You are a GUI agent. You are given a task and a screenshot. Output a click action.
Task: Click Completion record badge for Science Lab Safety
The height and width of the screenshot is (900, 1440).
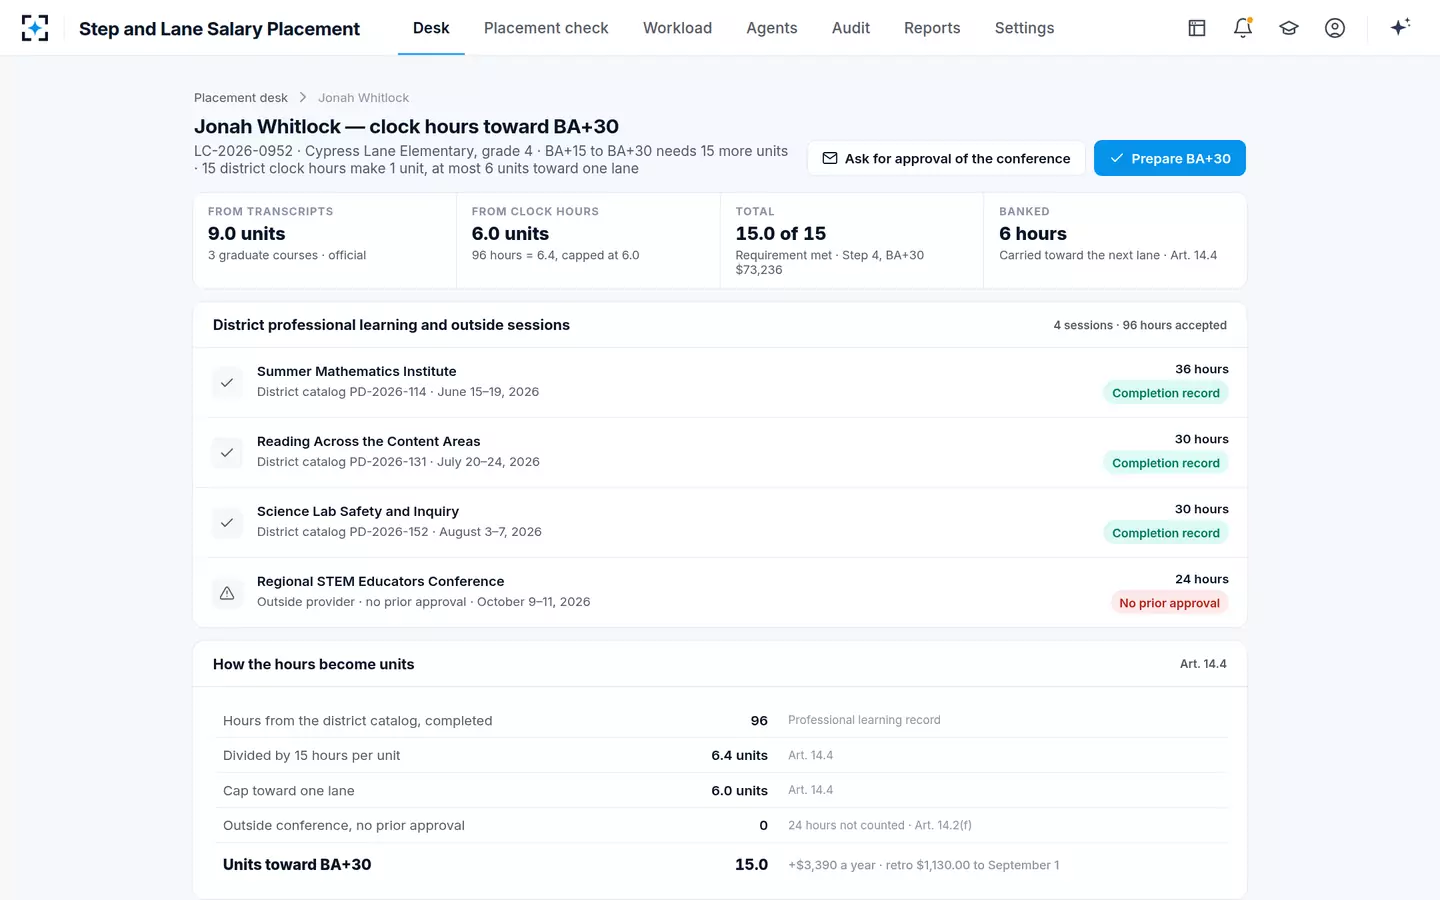click(1166, 533)
